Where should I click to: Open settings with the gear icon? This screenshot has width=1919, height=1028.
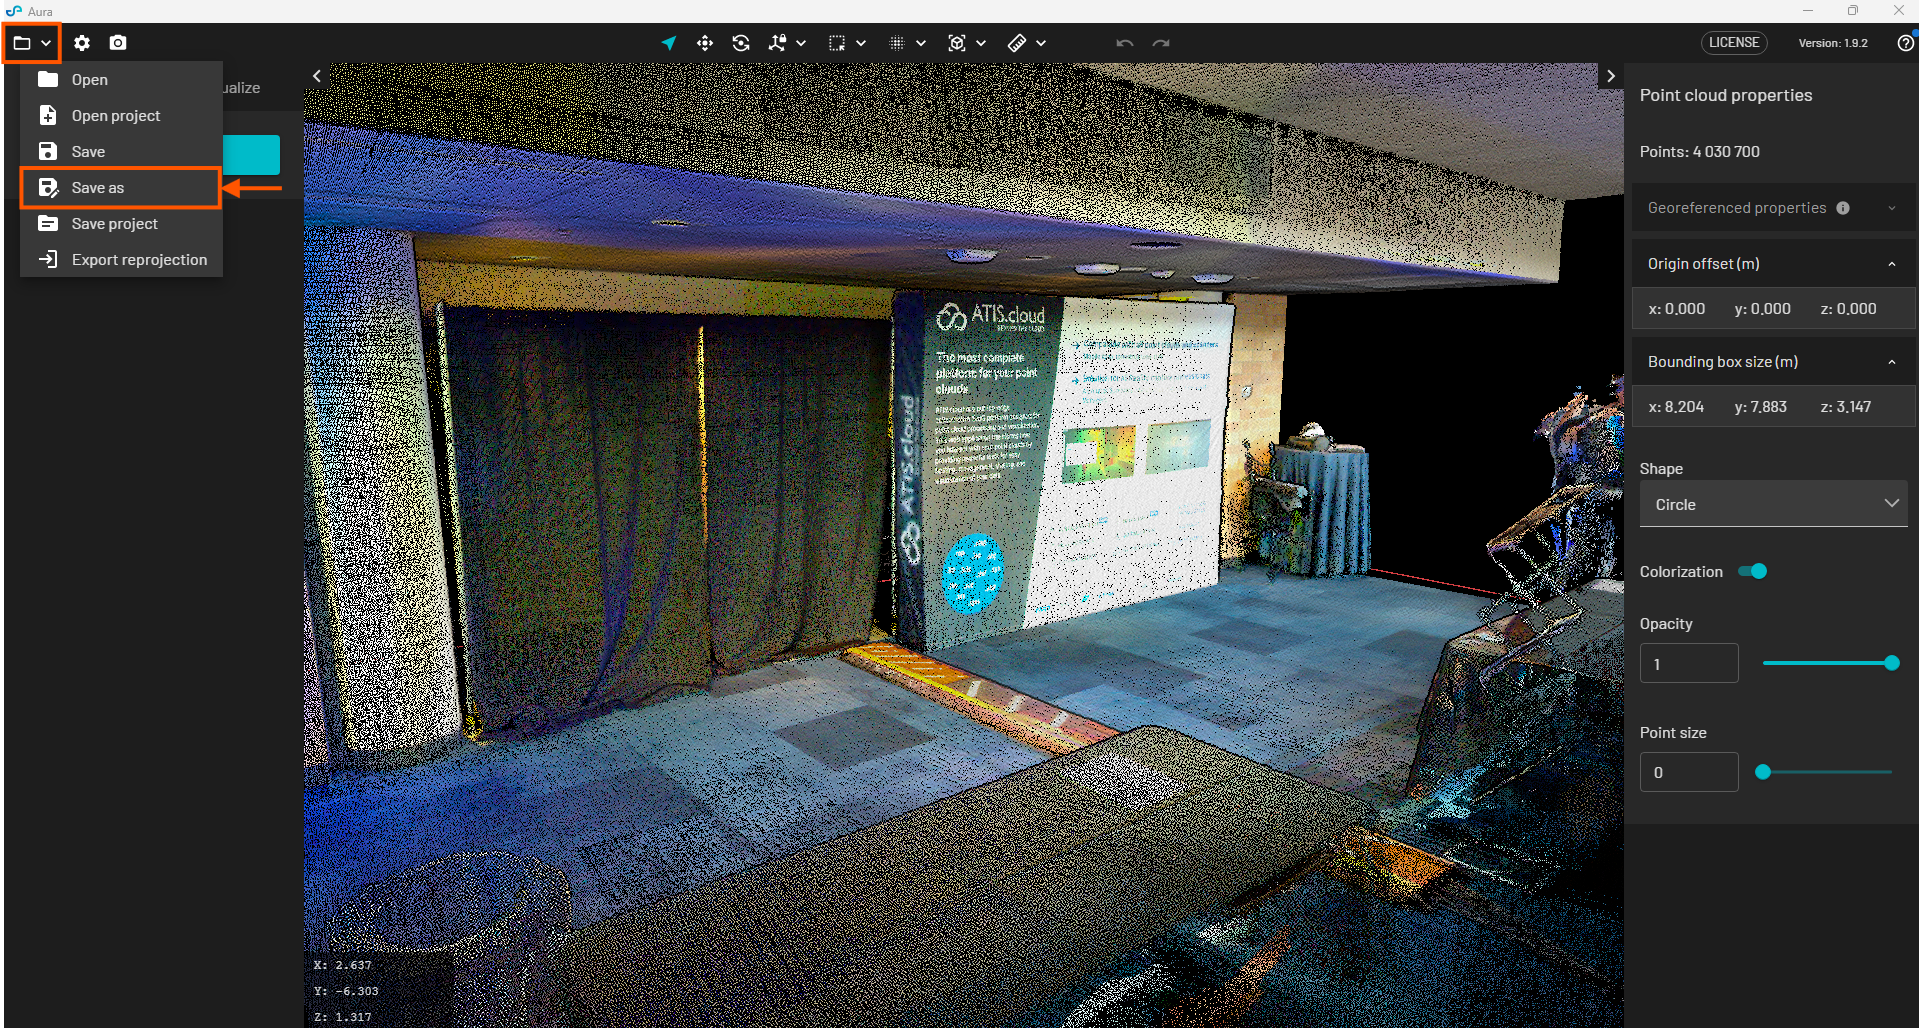(82, 43)
